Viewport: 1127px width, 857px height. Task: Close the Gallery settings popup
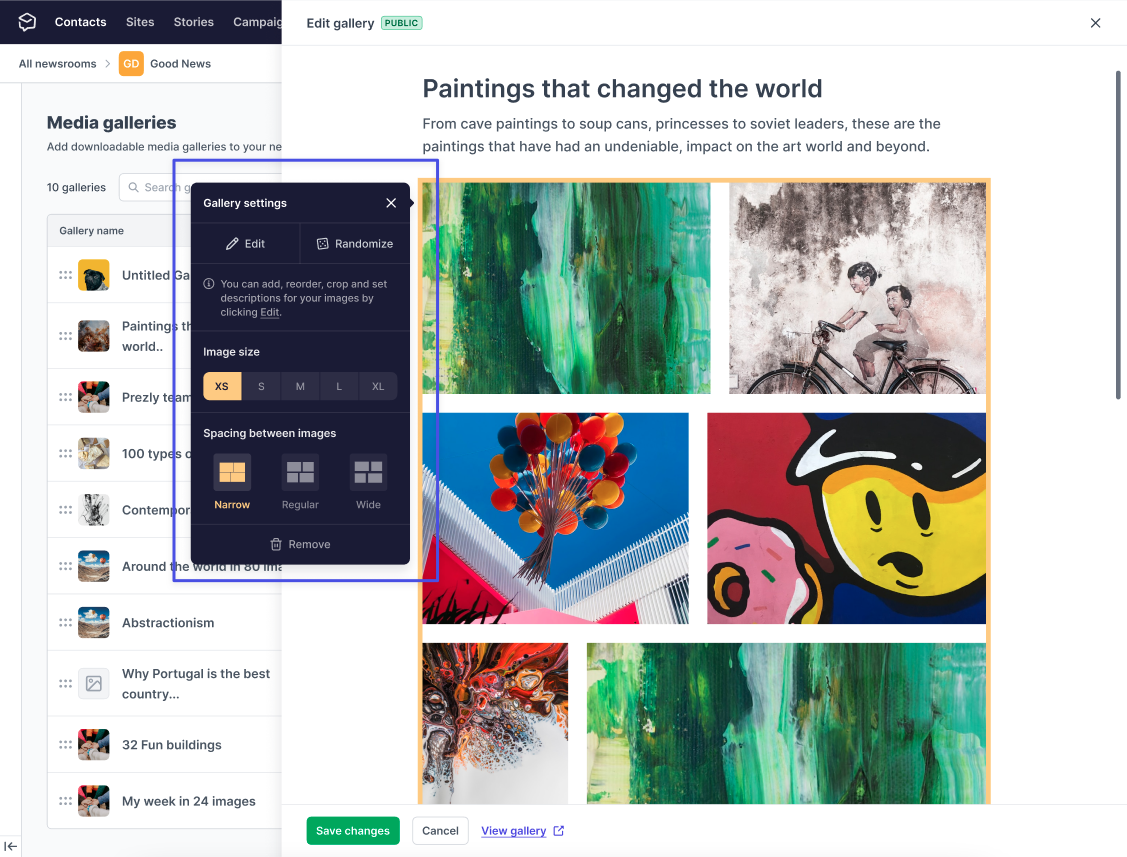coord(391,203)
